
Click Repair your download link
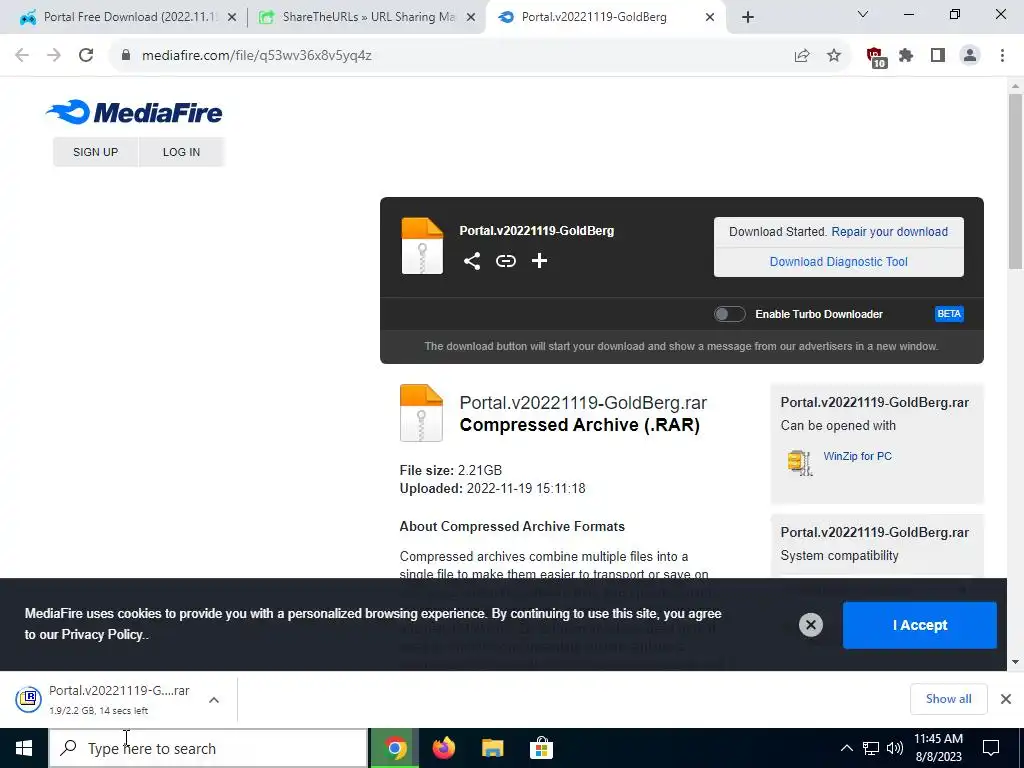tap(889, 232)
